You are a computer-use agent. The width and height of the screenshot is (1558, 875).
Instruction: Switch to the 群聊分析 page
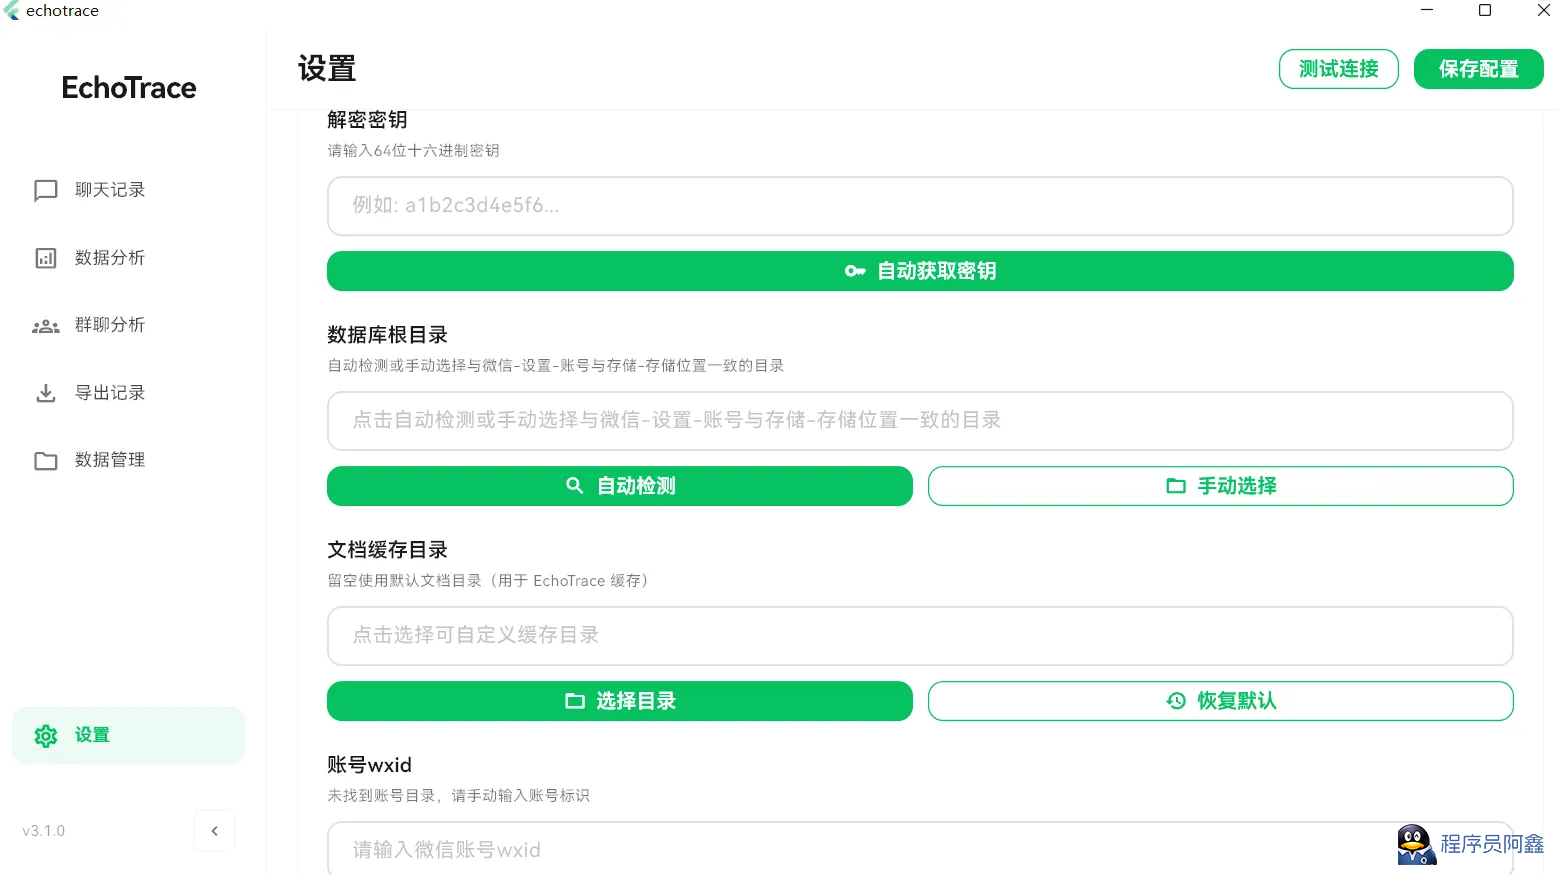click(x=110, y=325)
